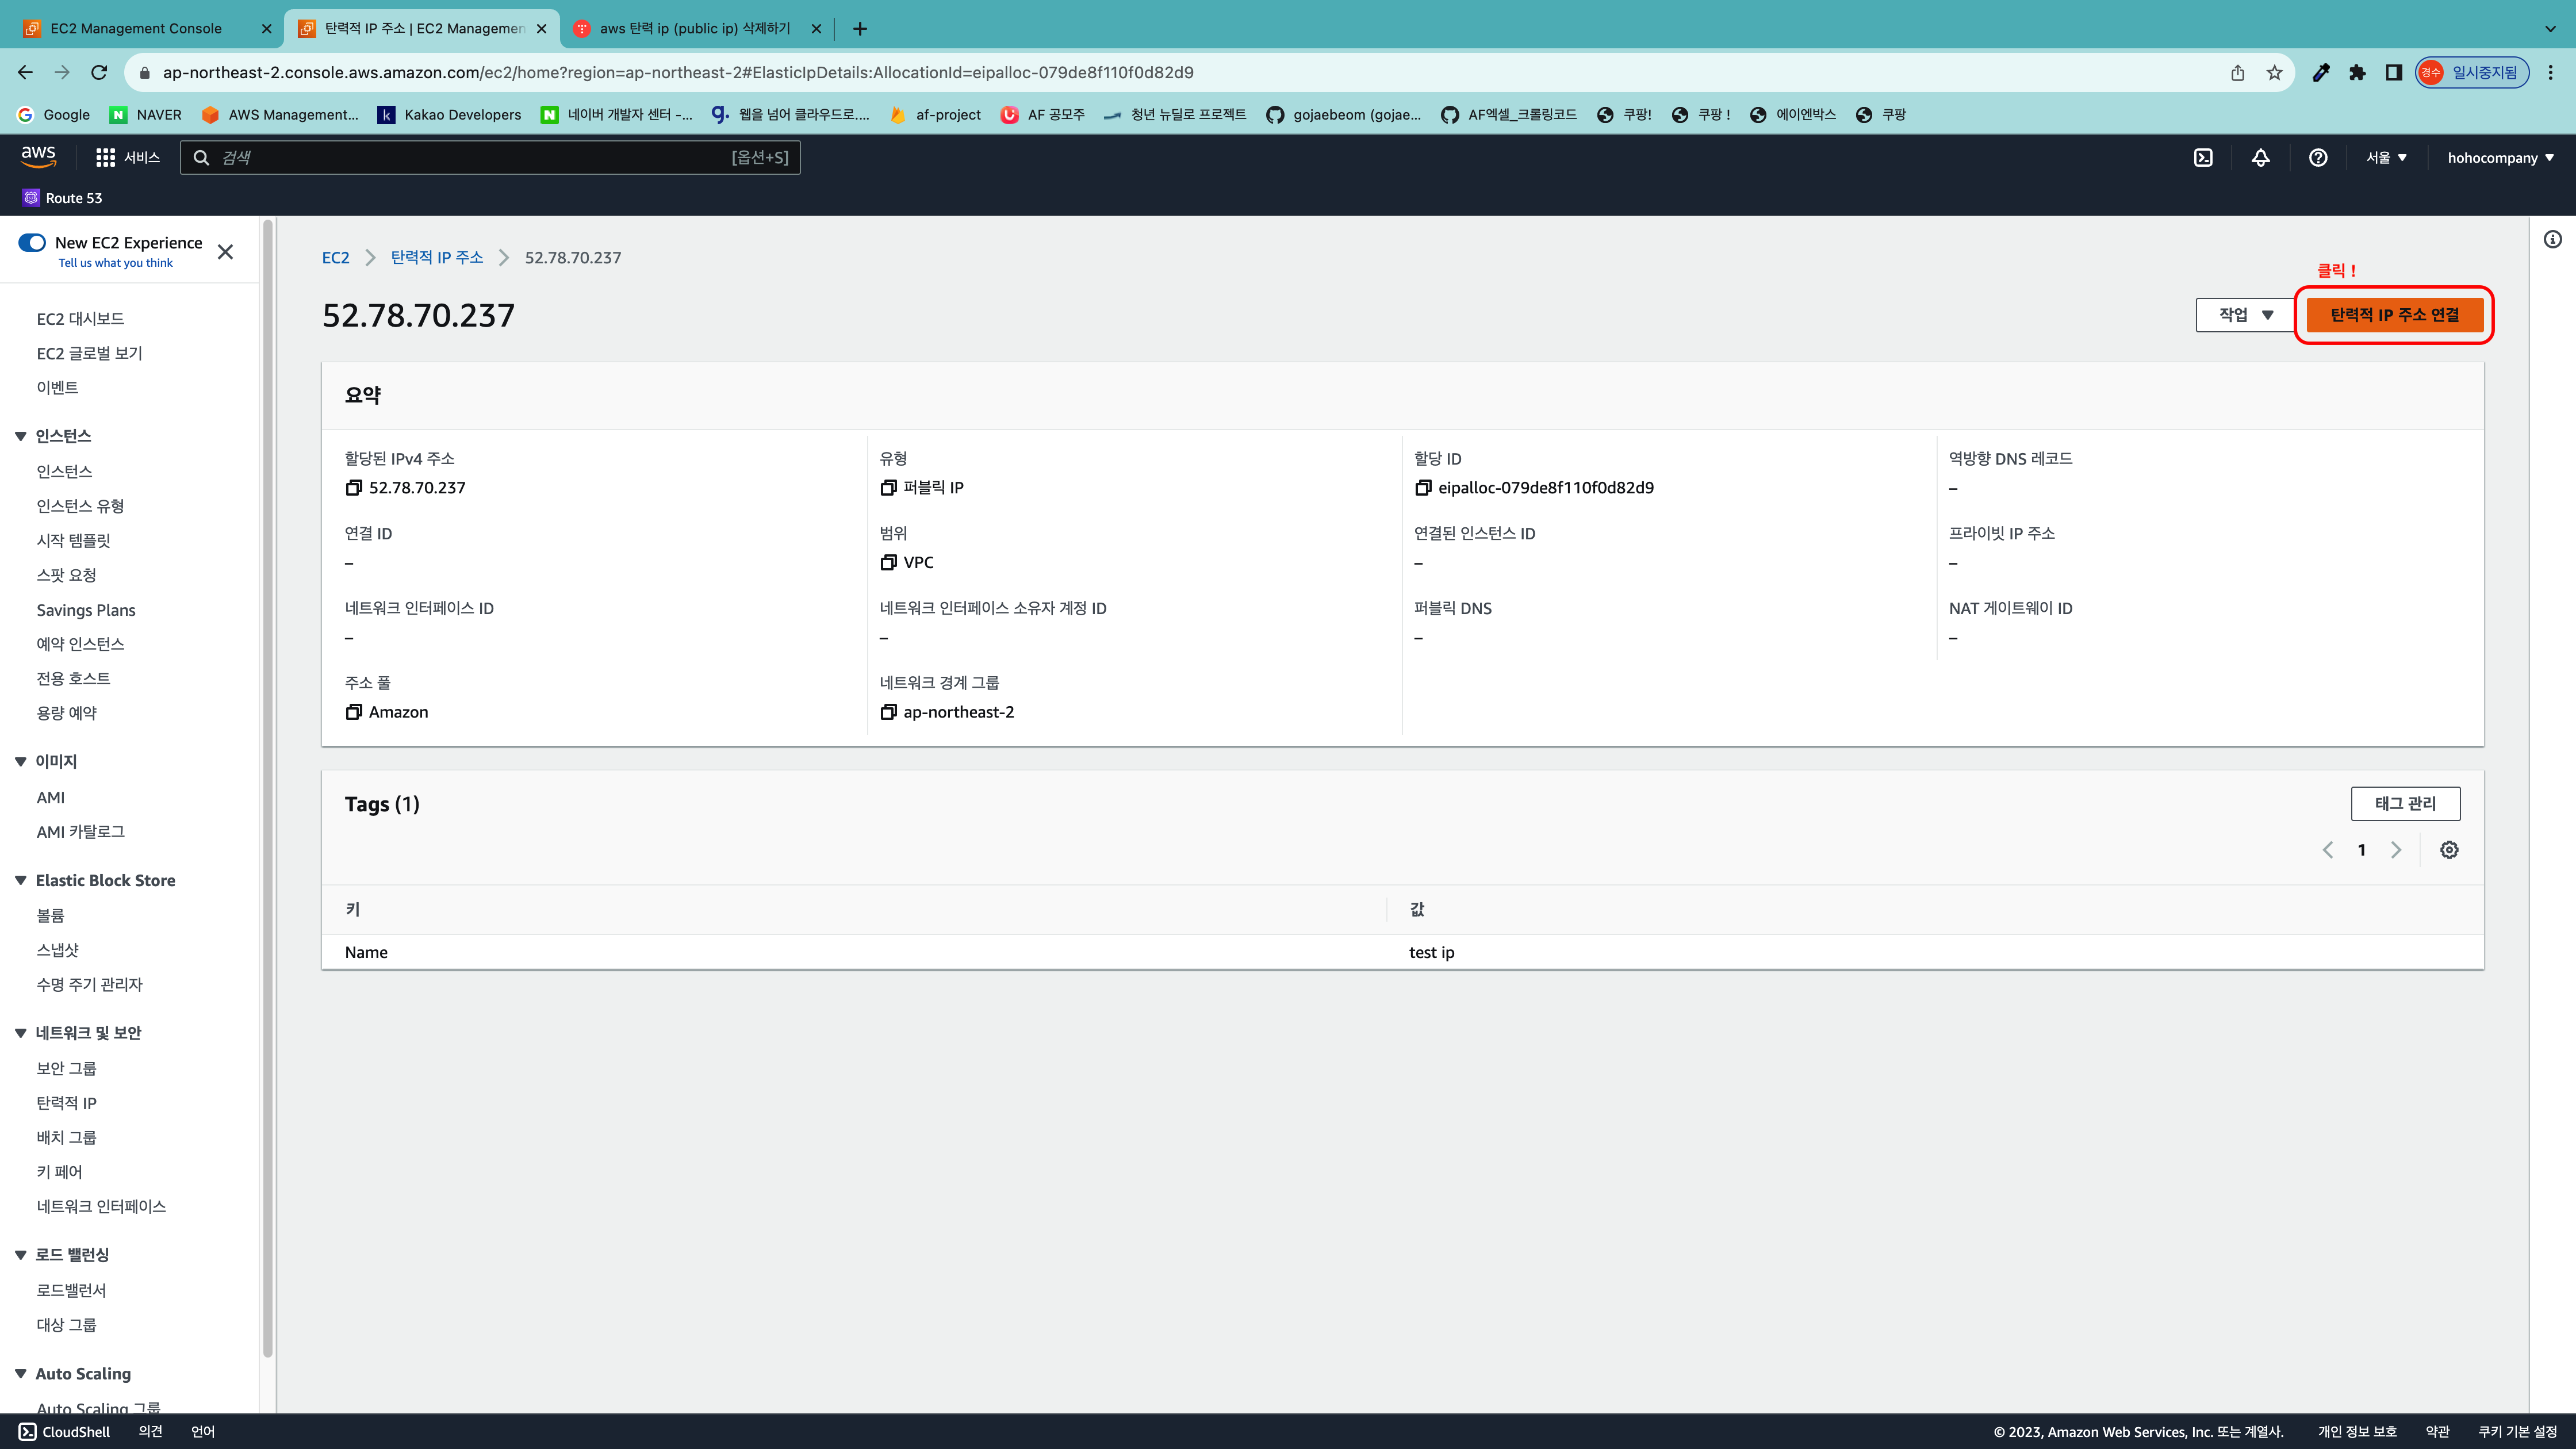This screenshot has height=1449, width=2576.
Task: Open 탄력적 IP in the sidebar
Action: [66, 1103]
